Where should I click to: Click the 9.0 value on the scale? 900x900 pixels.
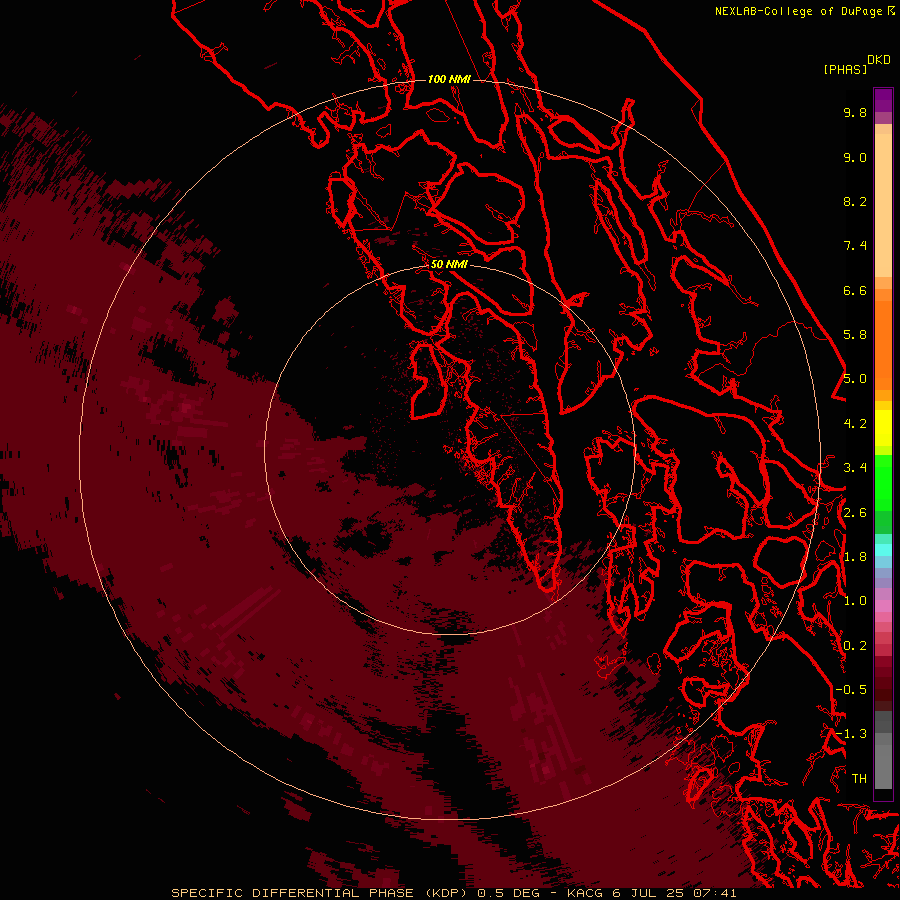point(855,157)
